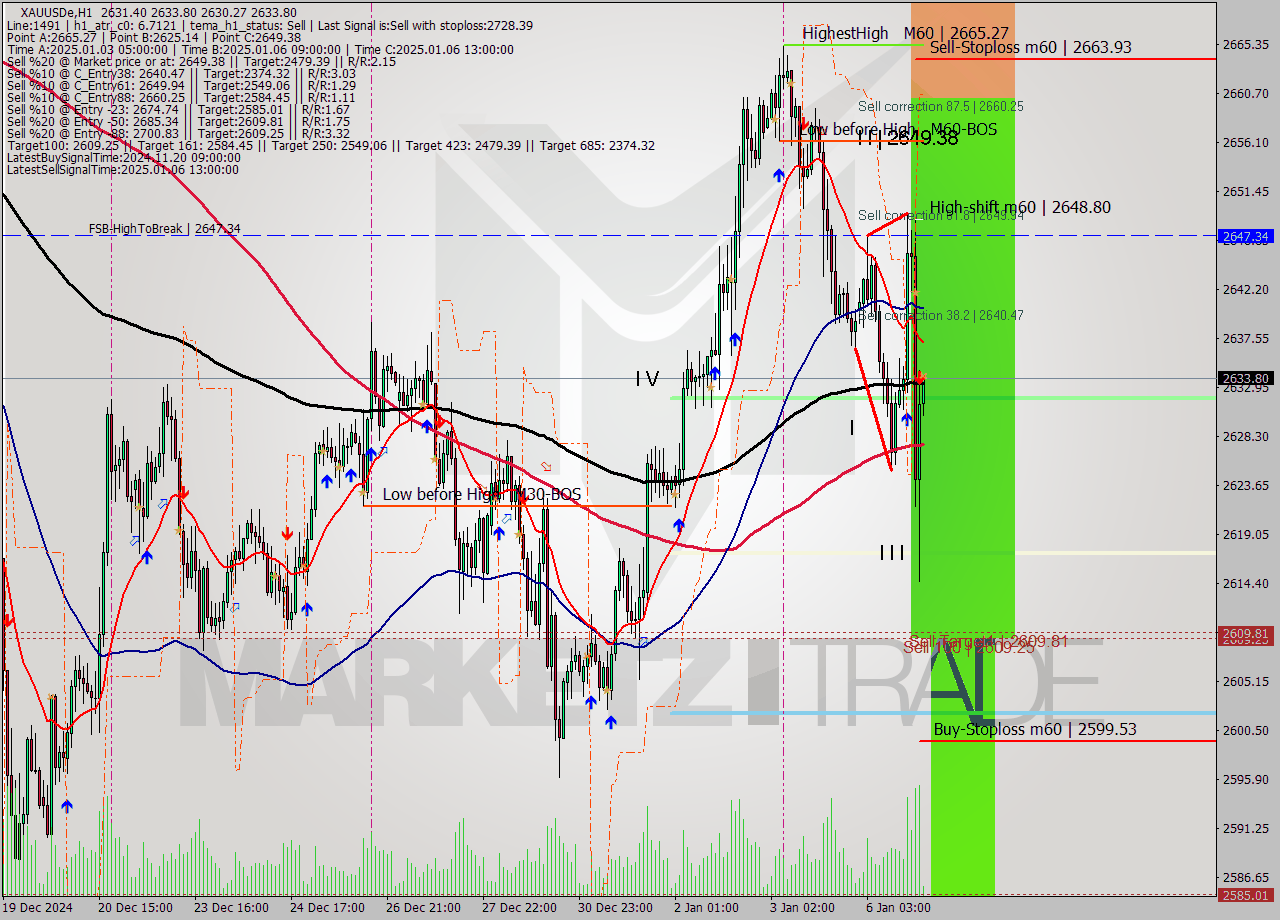Click the 19 Dec 2024 date label
This screenshot has width=1280, height=920.
pyautogui.click(x=39, y=908)
